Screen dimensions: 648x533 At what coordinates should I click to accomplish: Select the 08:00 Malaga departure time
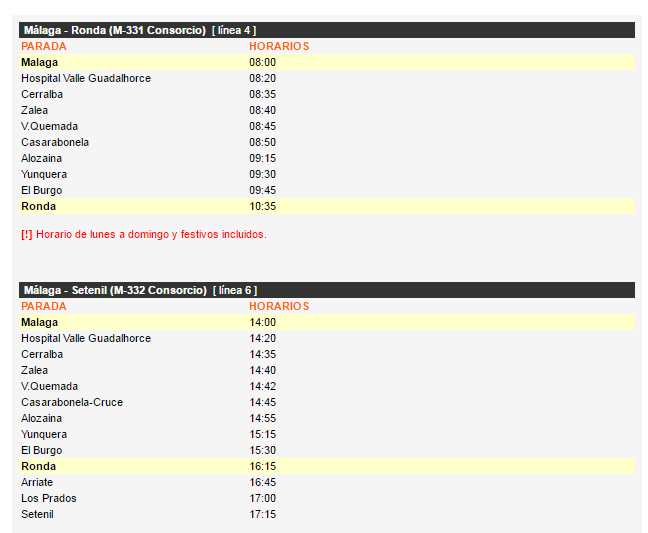tap(262, 63)
